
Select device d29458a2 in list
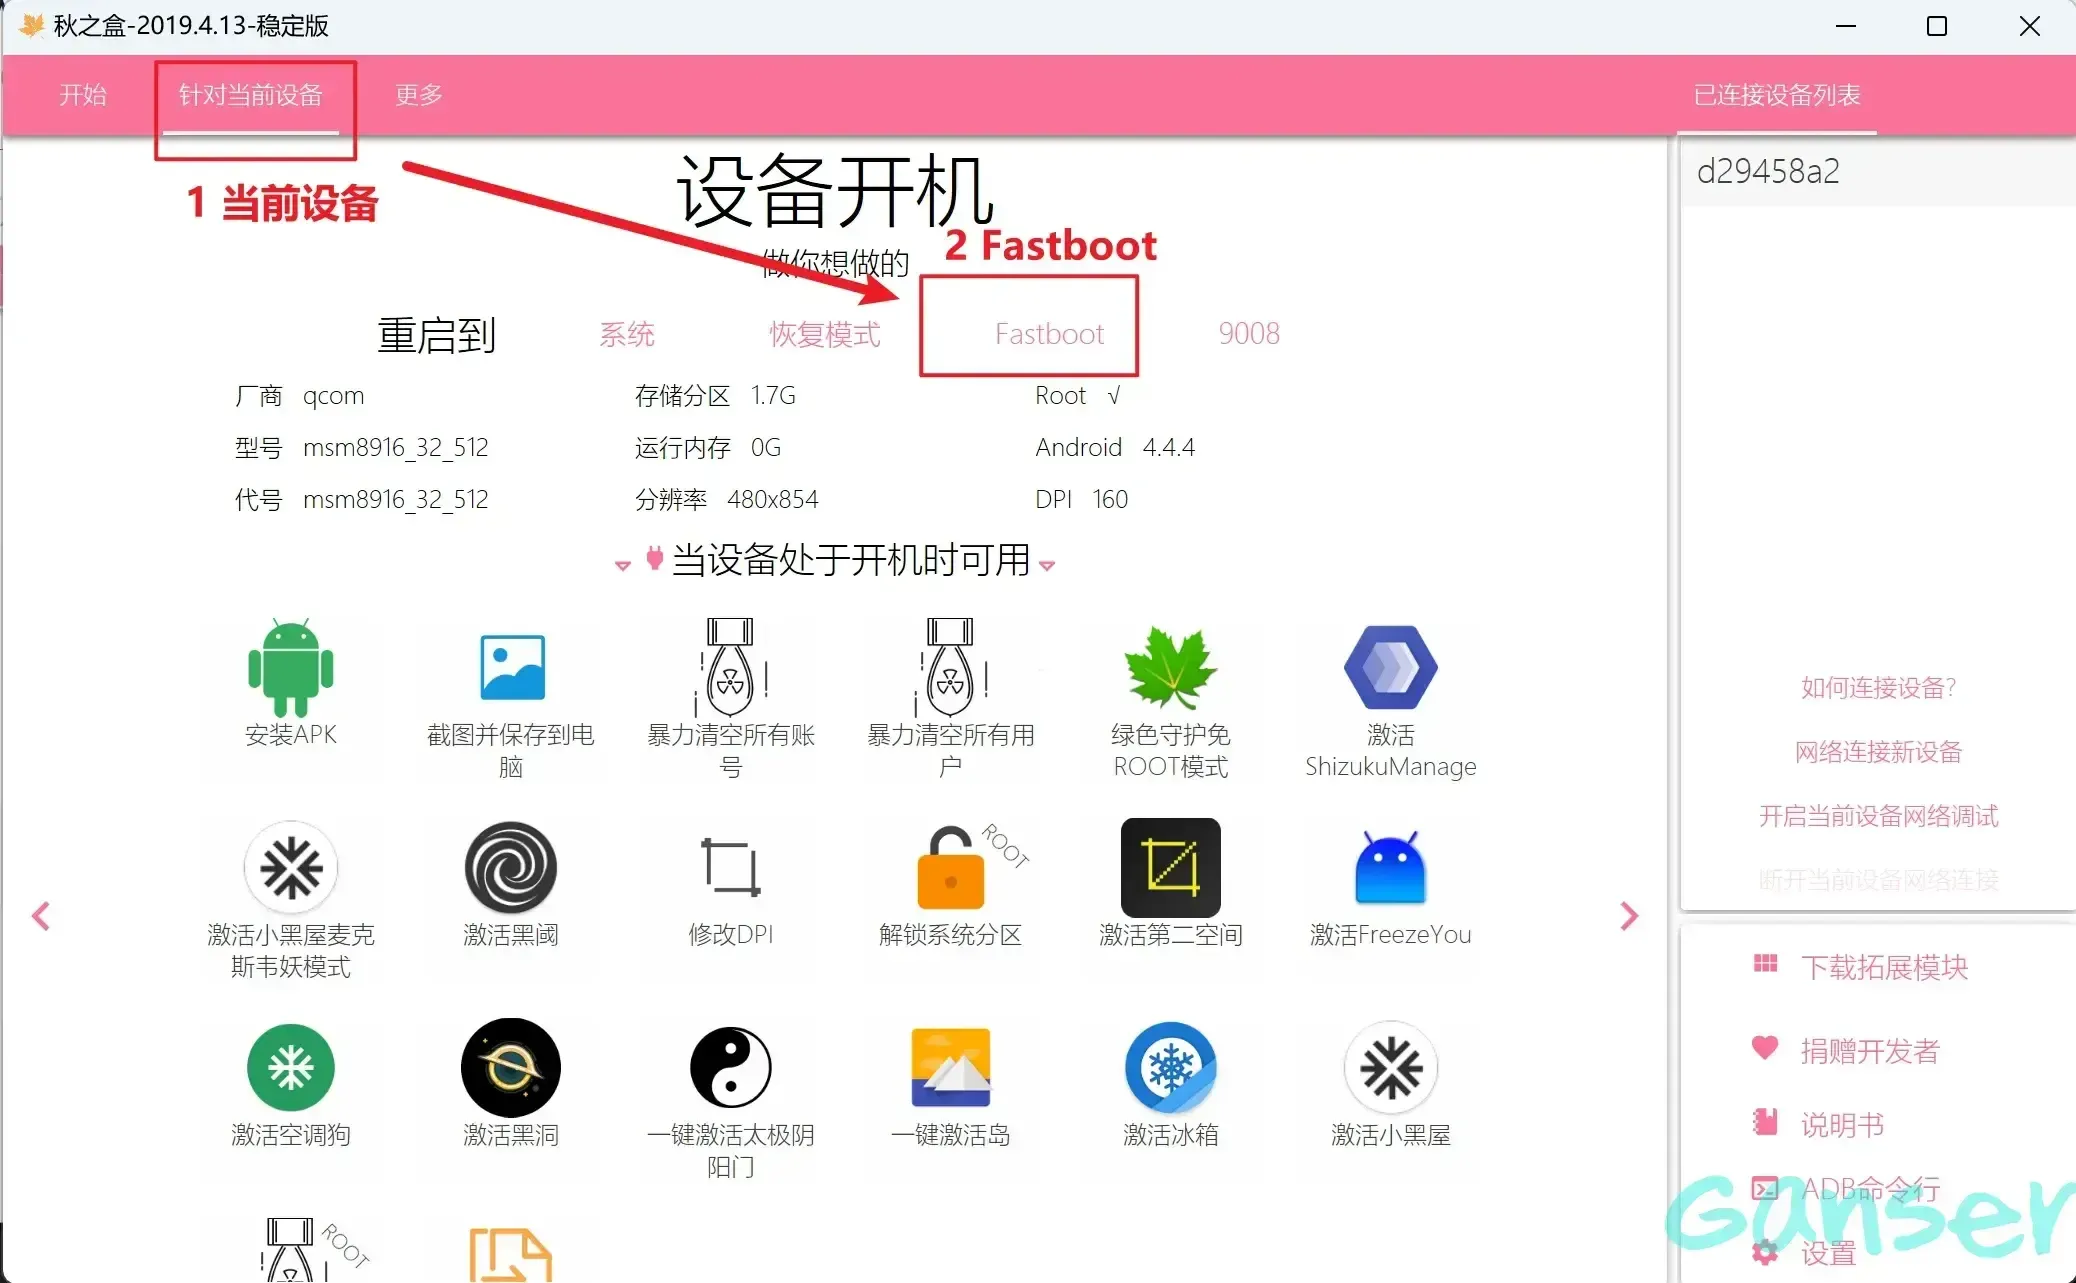click(1768, 172)
